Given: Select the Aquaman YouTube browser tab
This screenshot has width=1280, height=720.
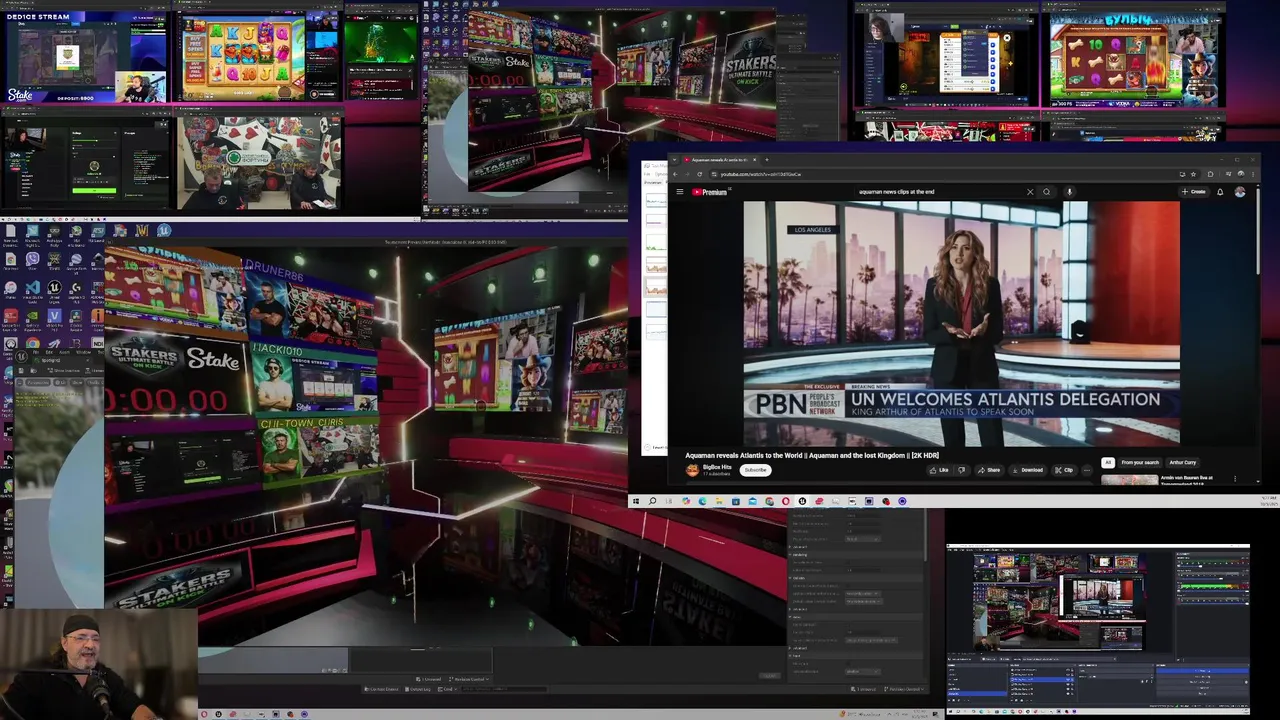Looking at the screenshot, I should 720,159.
